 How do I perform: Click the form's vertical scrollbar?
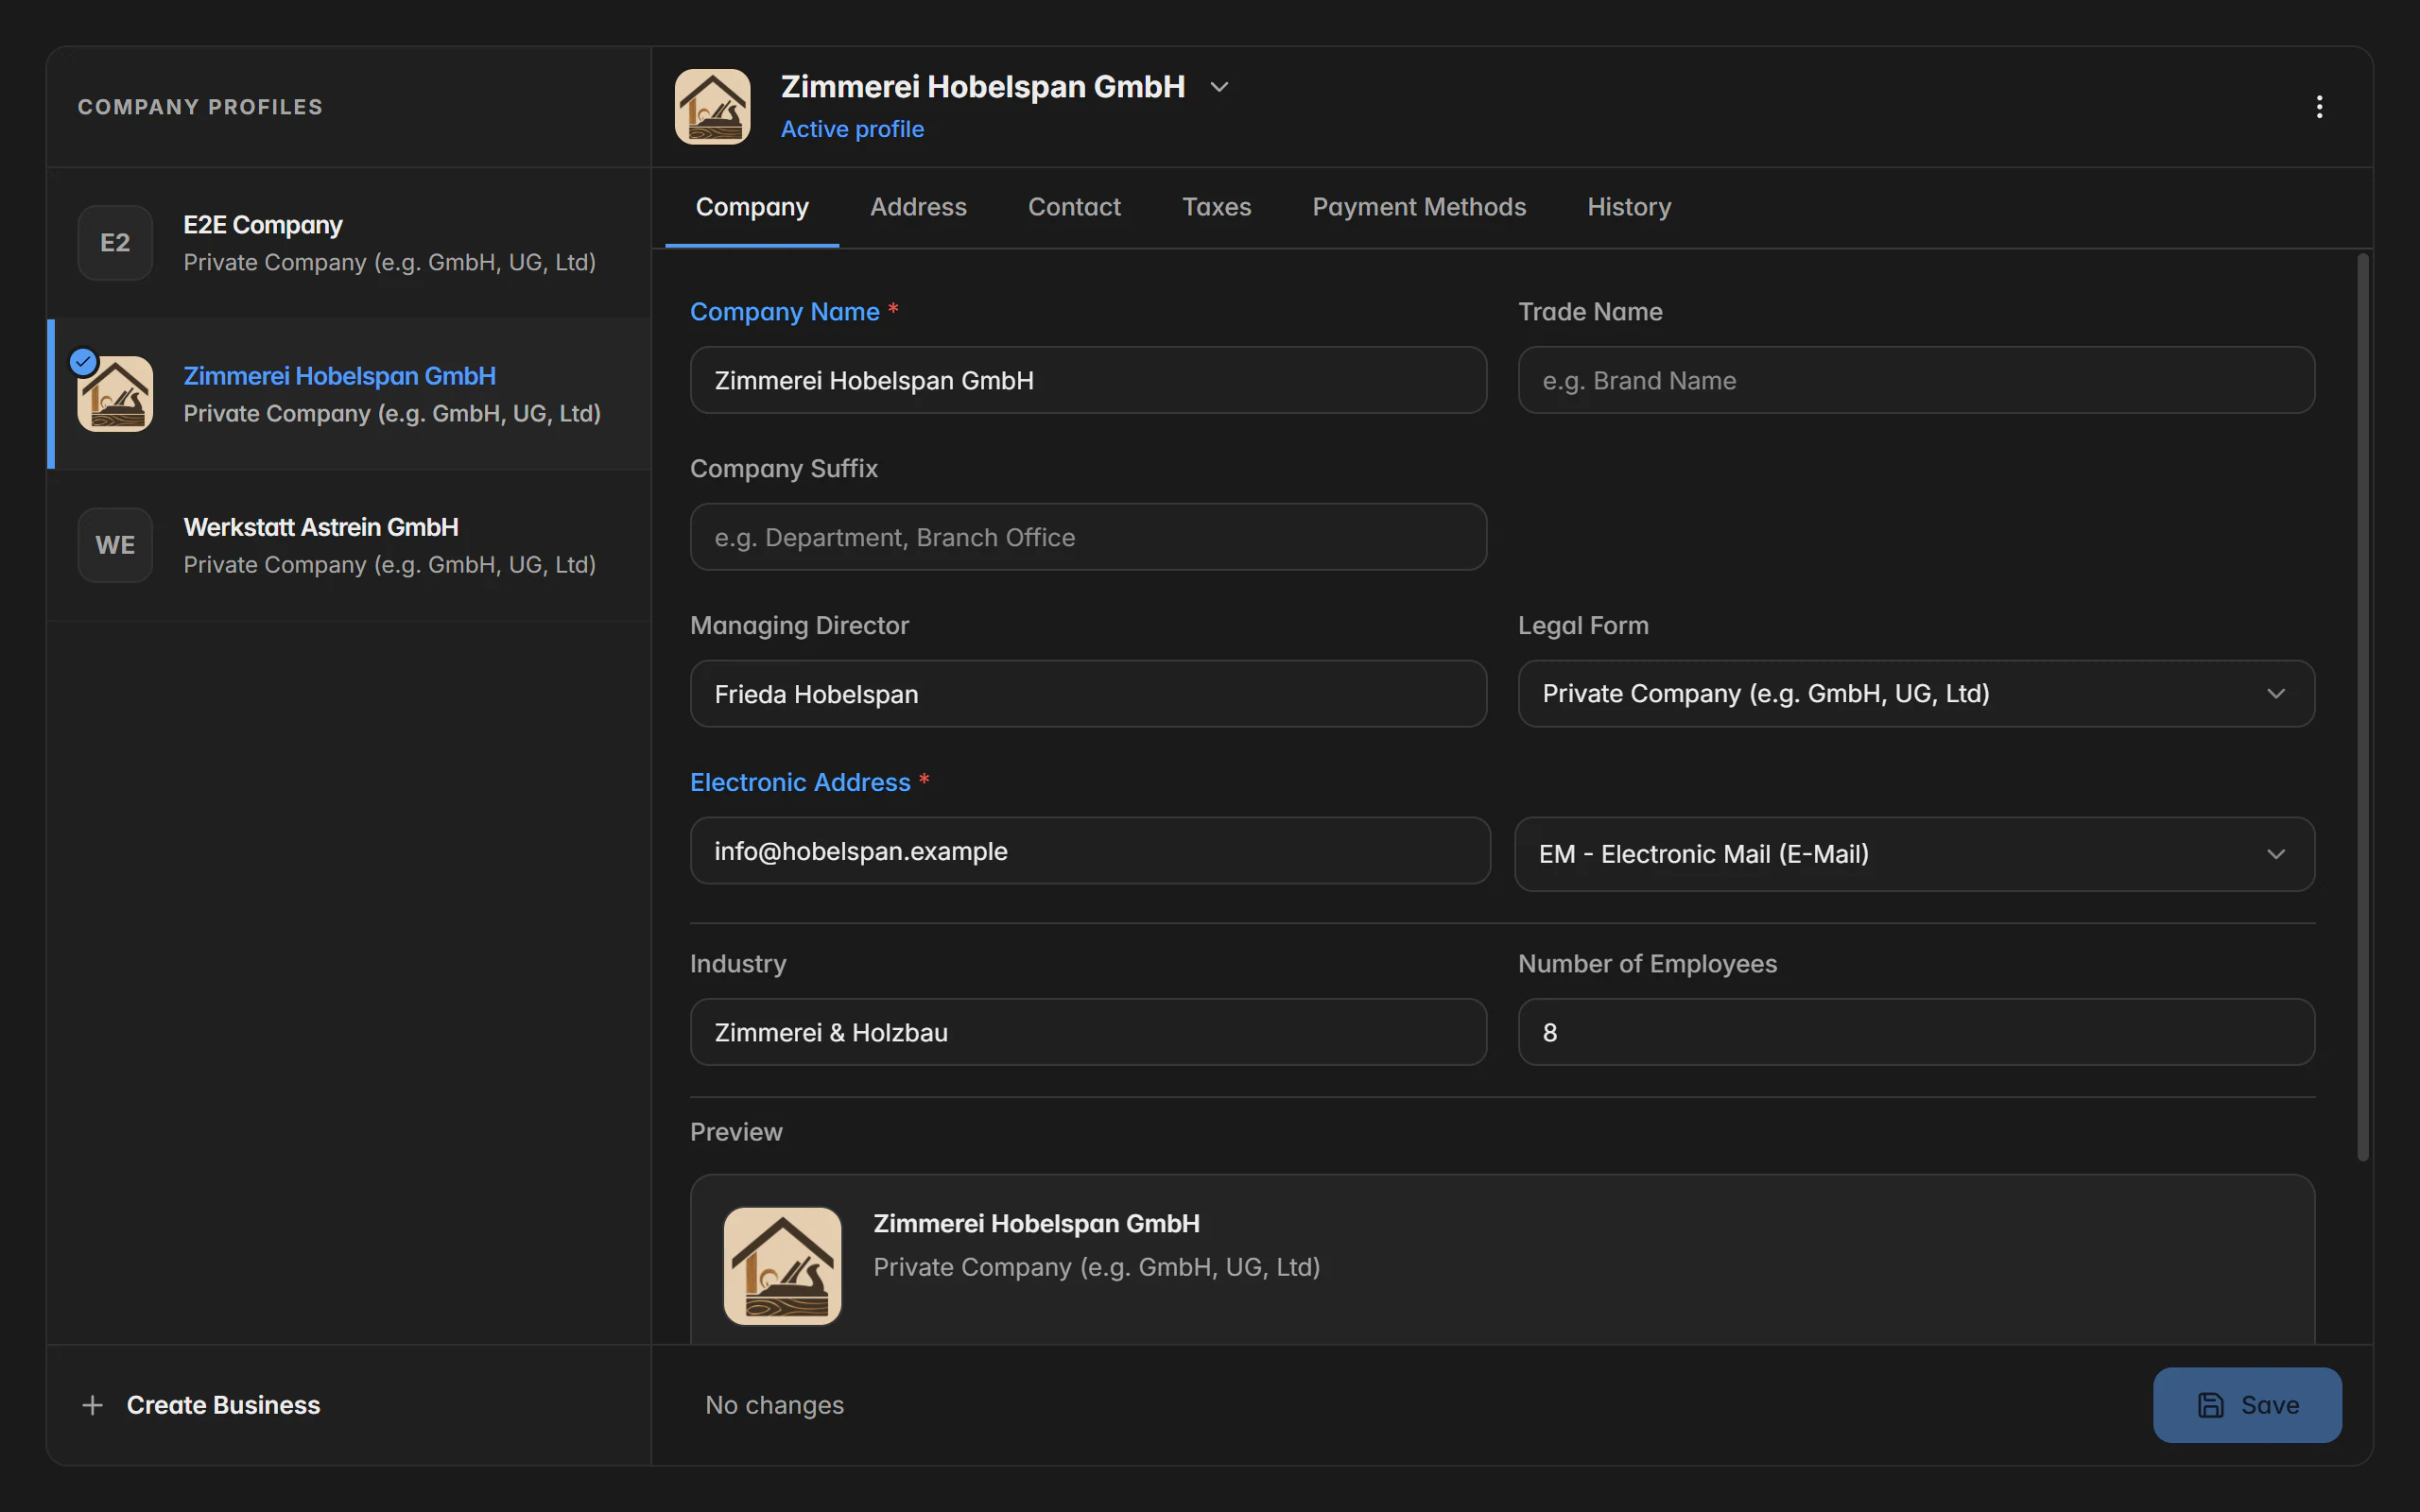point(2363,707)
